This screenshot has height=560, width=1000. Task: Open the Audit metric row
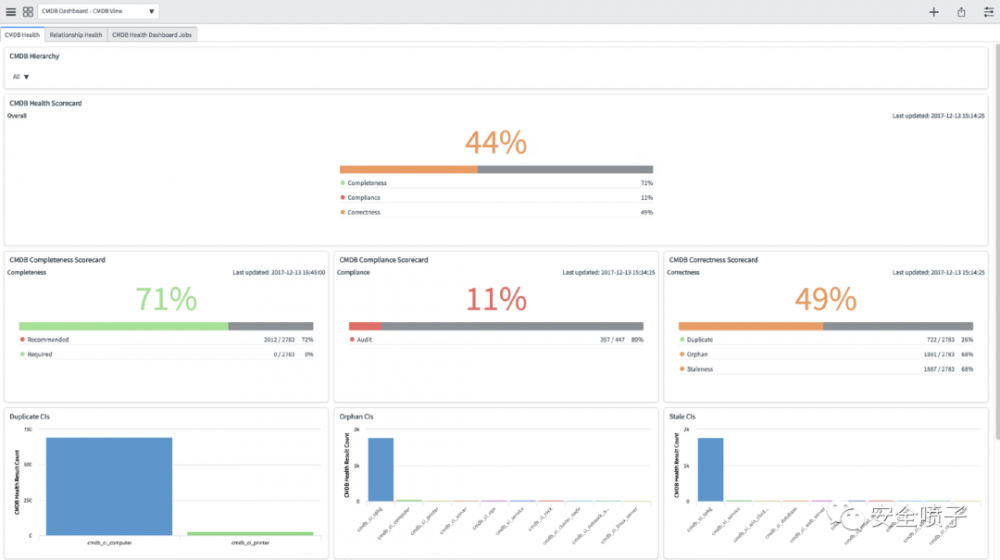[x=496, y=340]
